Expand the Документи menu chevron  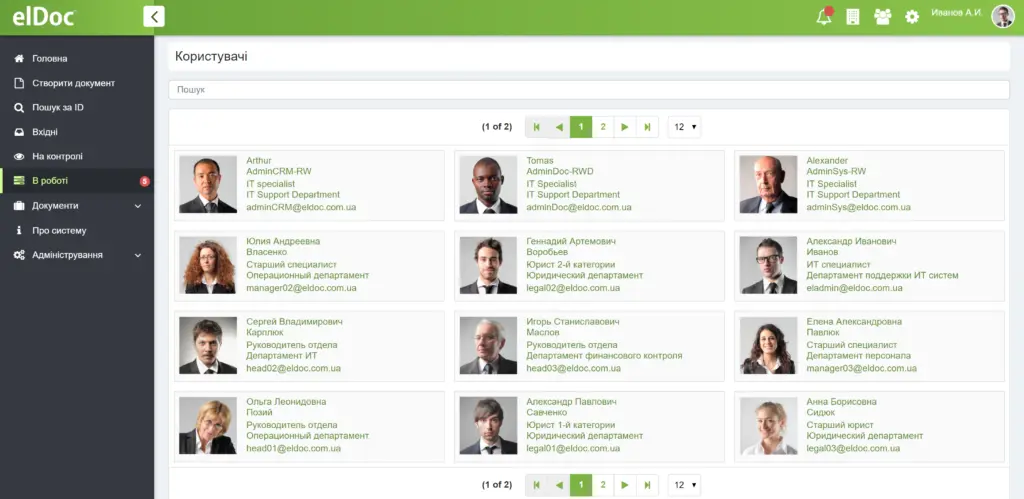[138, 206]
